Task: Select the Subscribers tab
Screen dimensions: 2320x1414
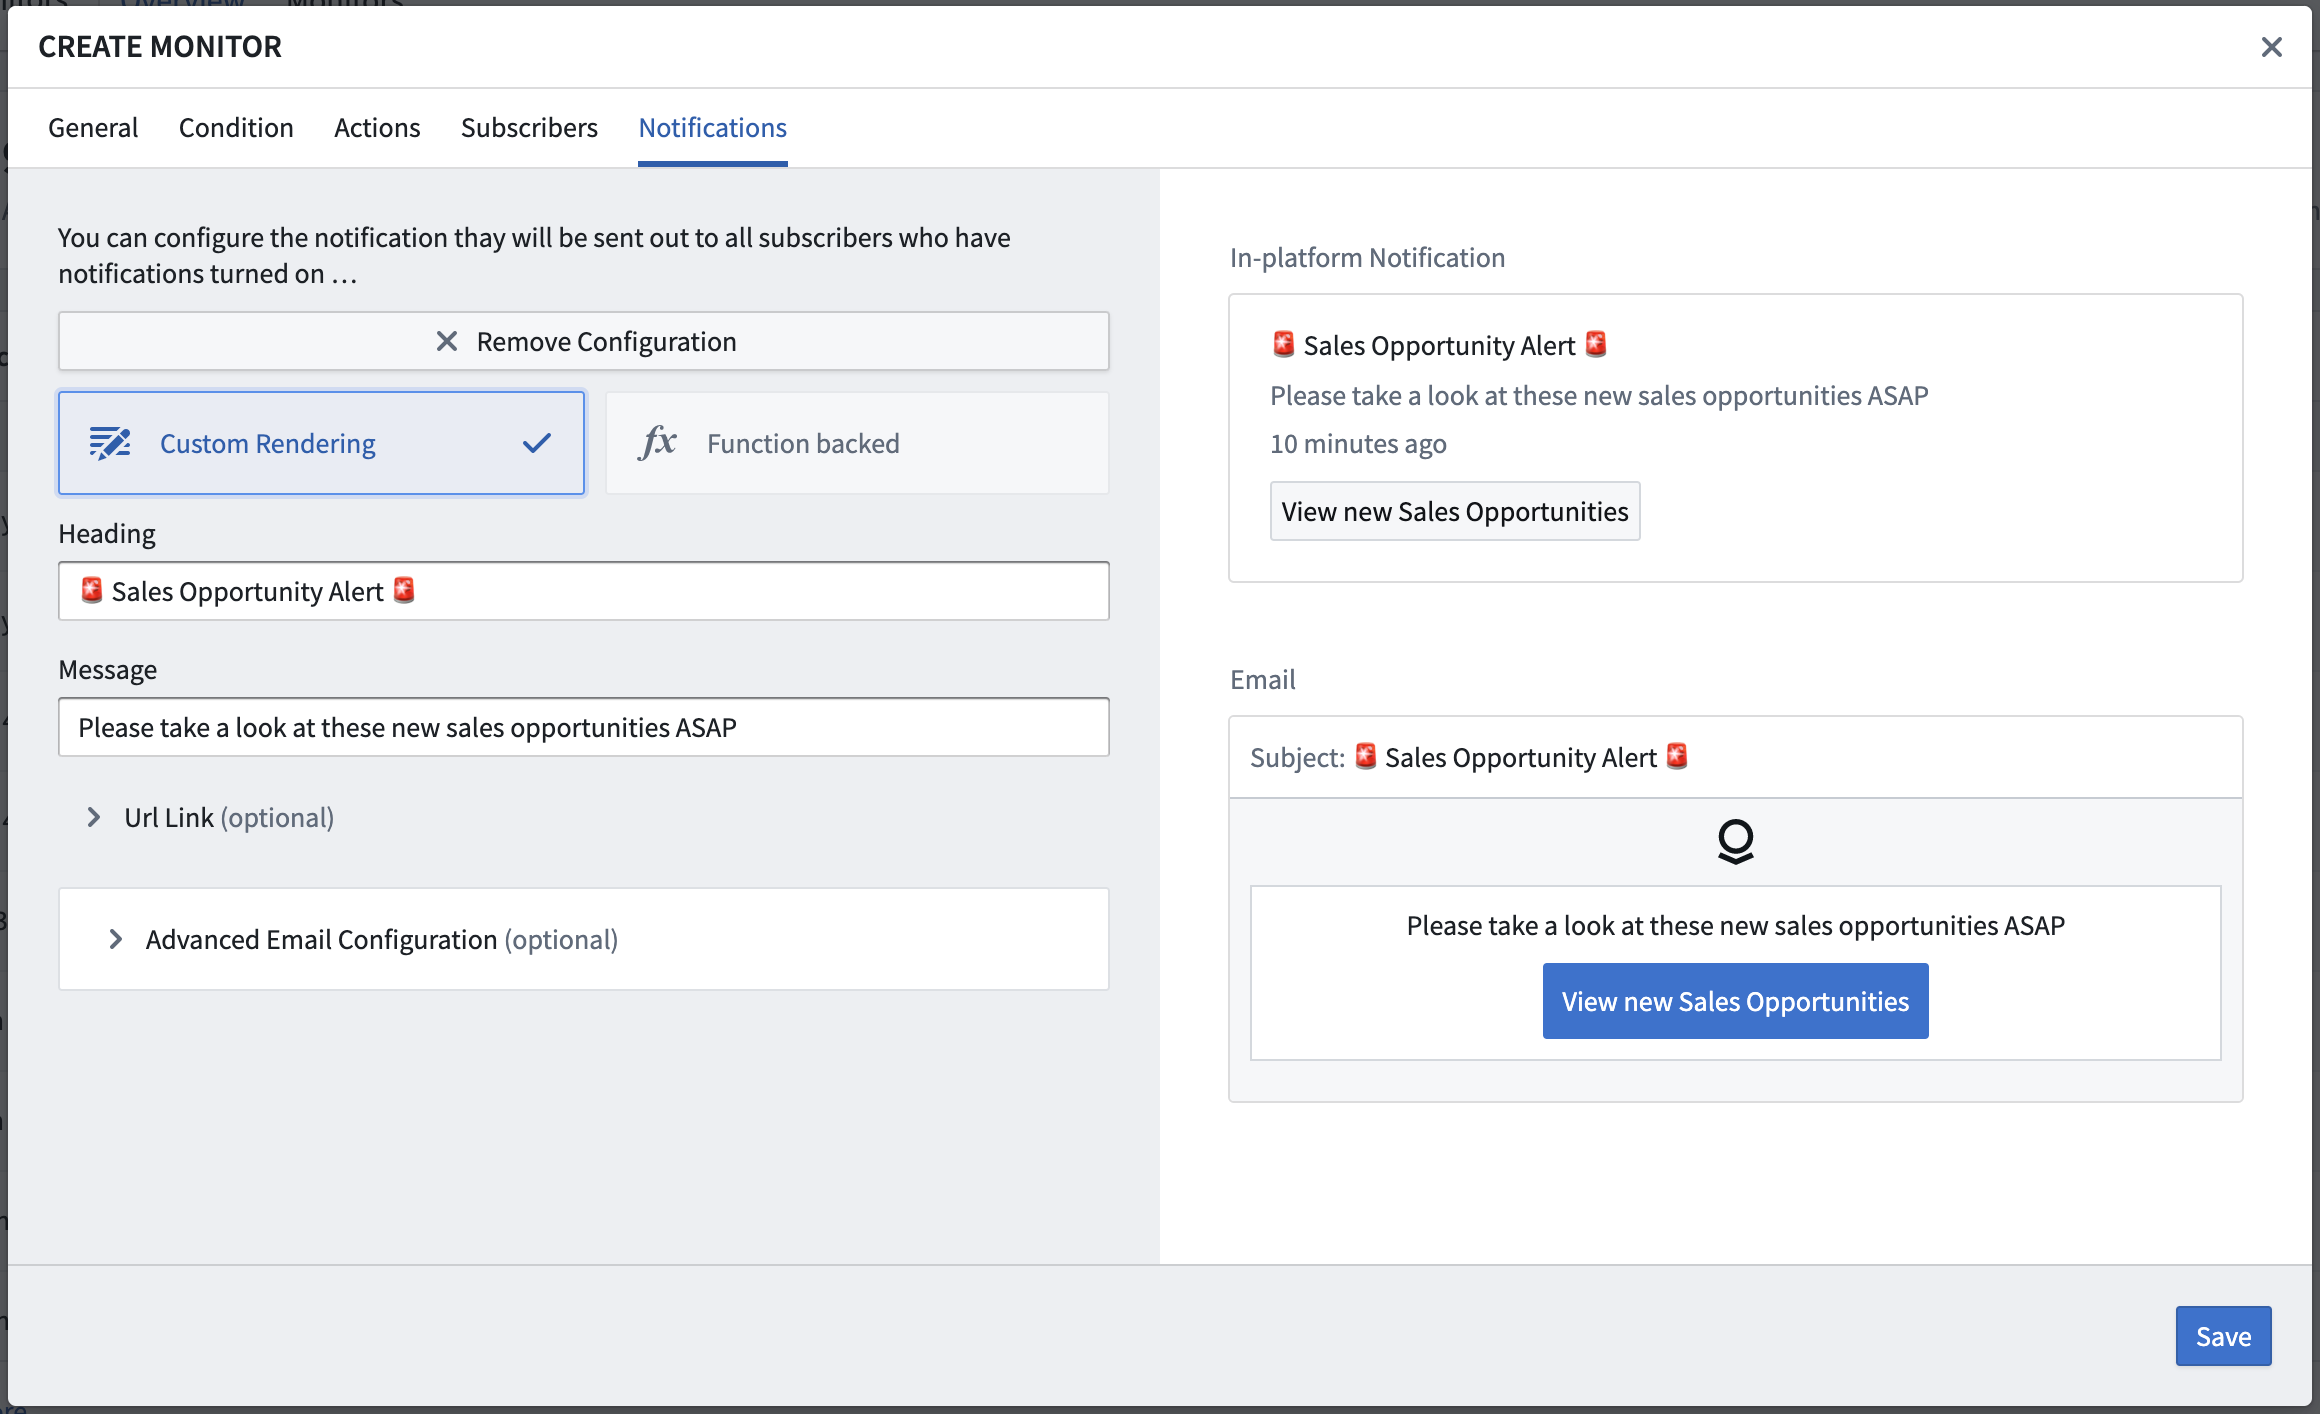Action: point(529,128)
